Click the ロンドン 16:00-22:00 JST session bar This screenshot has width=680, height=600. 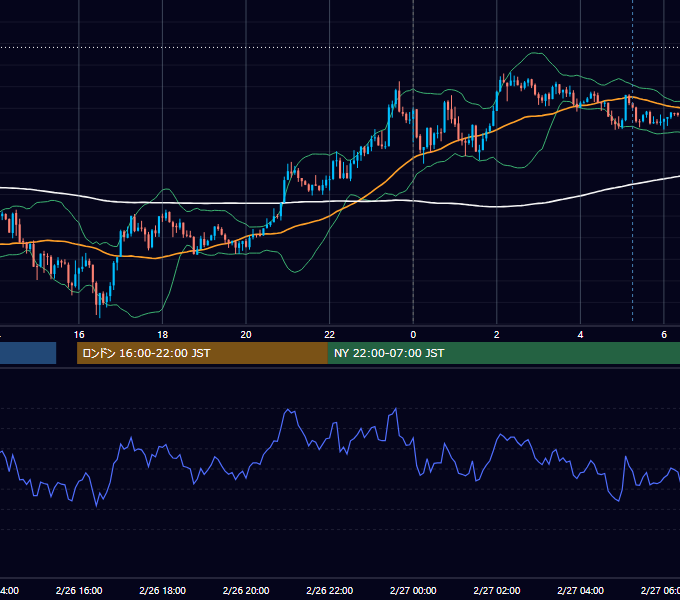click(x=202, y=353)
